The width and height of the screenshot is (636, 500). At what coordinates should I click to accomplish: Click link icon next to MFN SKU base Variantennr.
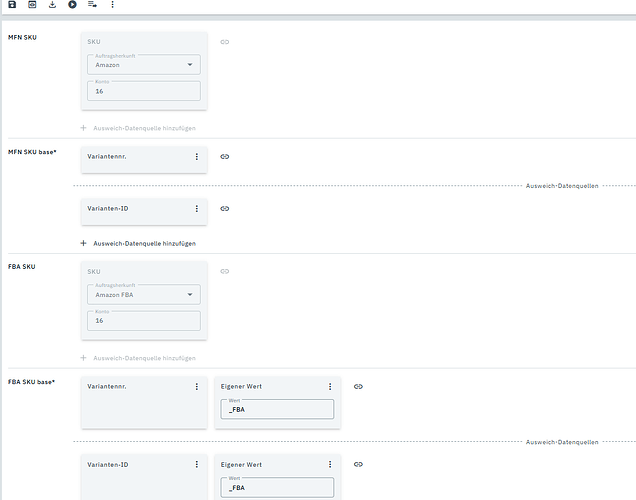point(225,157)
